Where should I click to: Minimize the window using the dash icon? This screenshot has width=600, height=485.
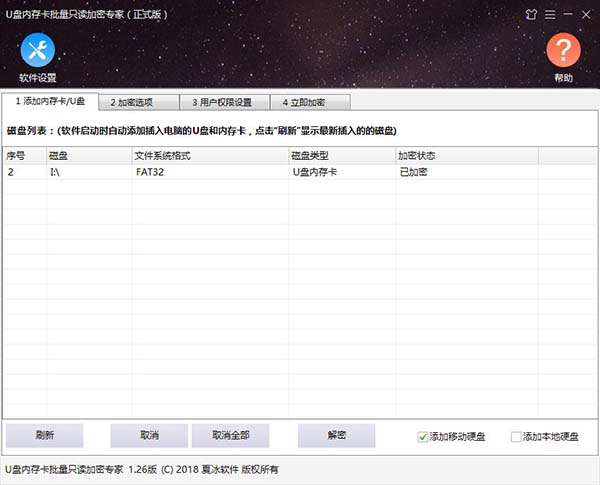tap(568, 14)
